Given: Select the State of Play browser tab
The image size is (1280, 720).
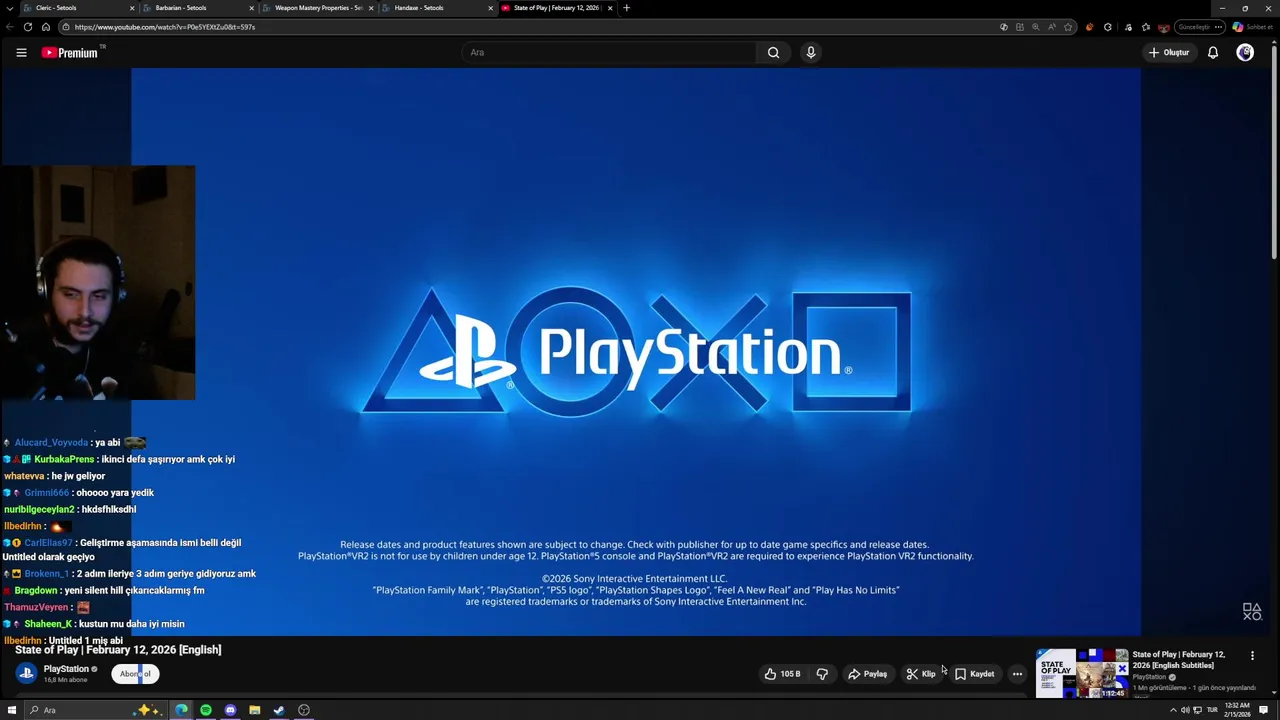Looking at the screenshot, I should (x=557, y=8).
